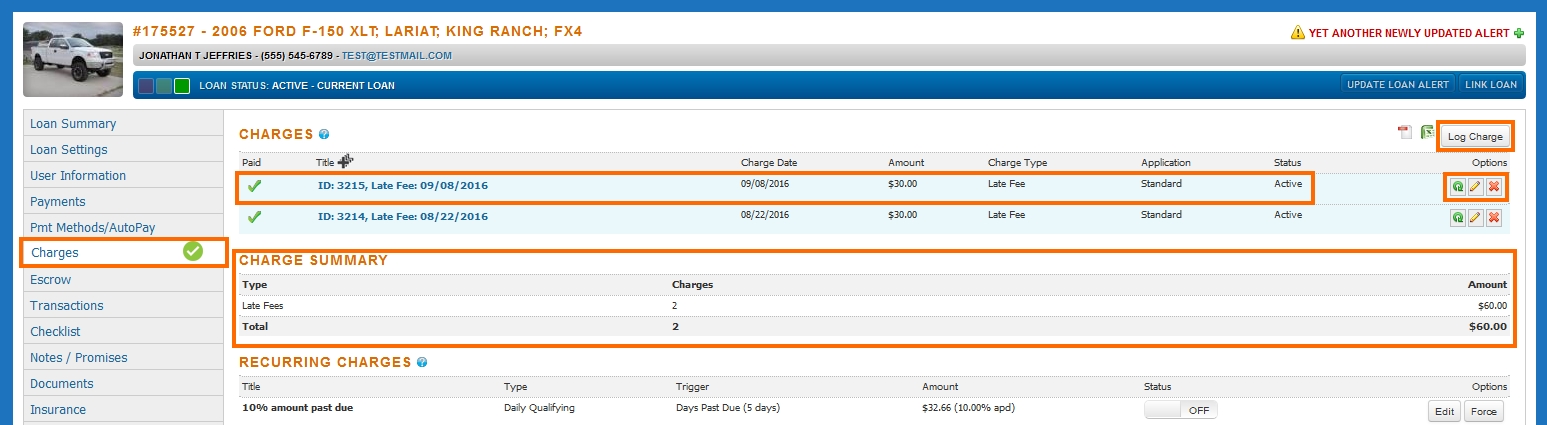Open help icon beside Charges heading

point(324,134)
